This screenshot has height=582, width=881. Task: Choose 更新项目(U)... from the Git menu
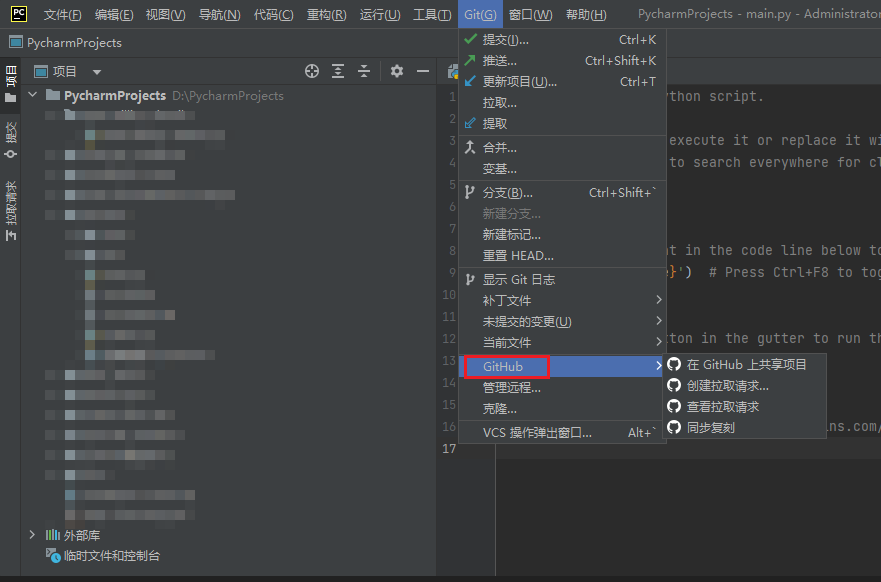562,82
